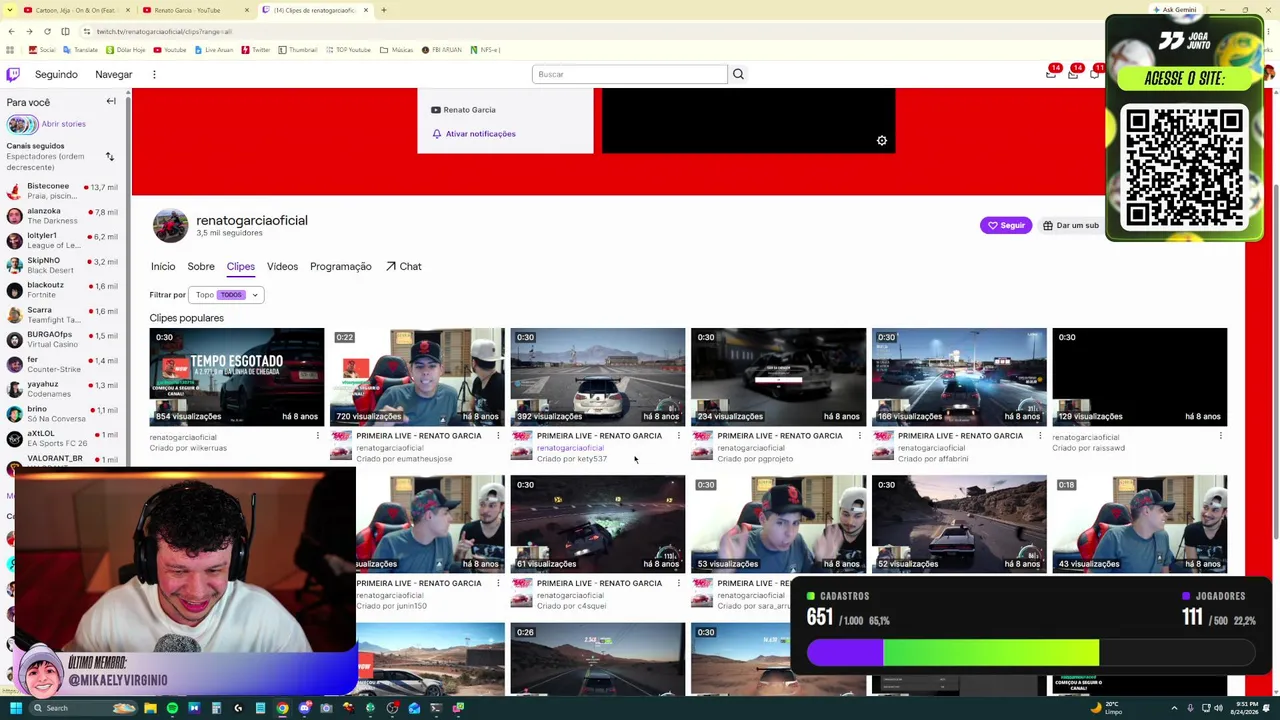1280x720 pixels.
Task: Open Windows Start menu
Action: (x=16, y=708)
